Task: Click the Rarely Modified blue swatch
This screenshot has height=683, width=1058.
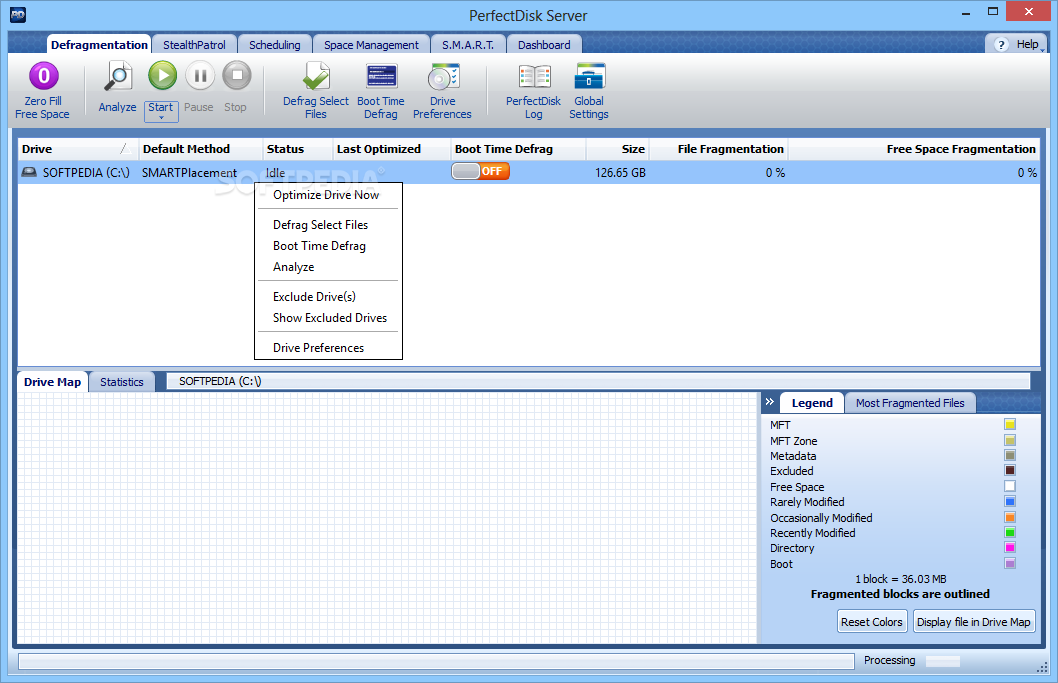Action: 1009,501
